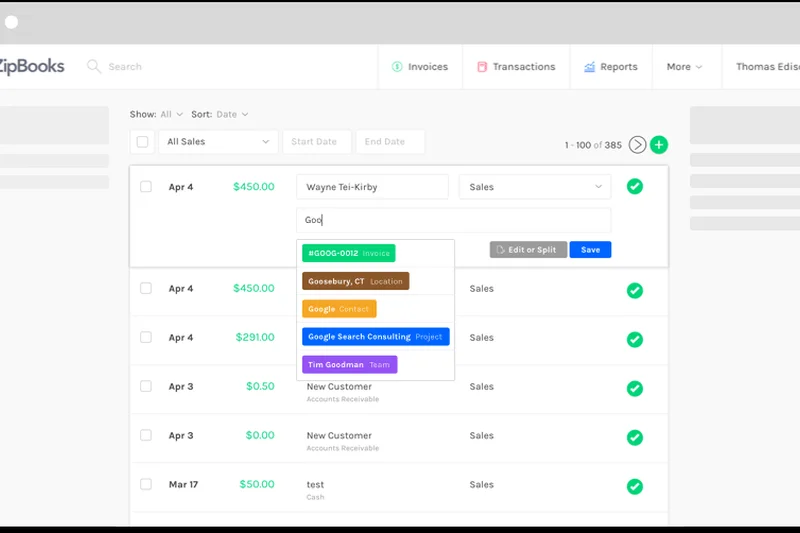
Task: Click green checkmark on $0.50 row
Action: tap(634, 388)
